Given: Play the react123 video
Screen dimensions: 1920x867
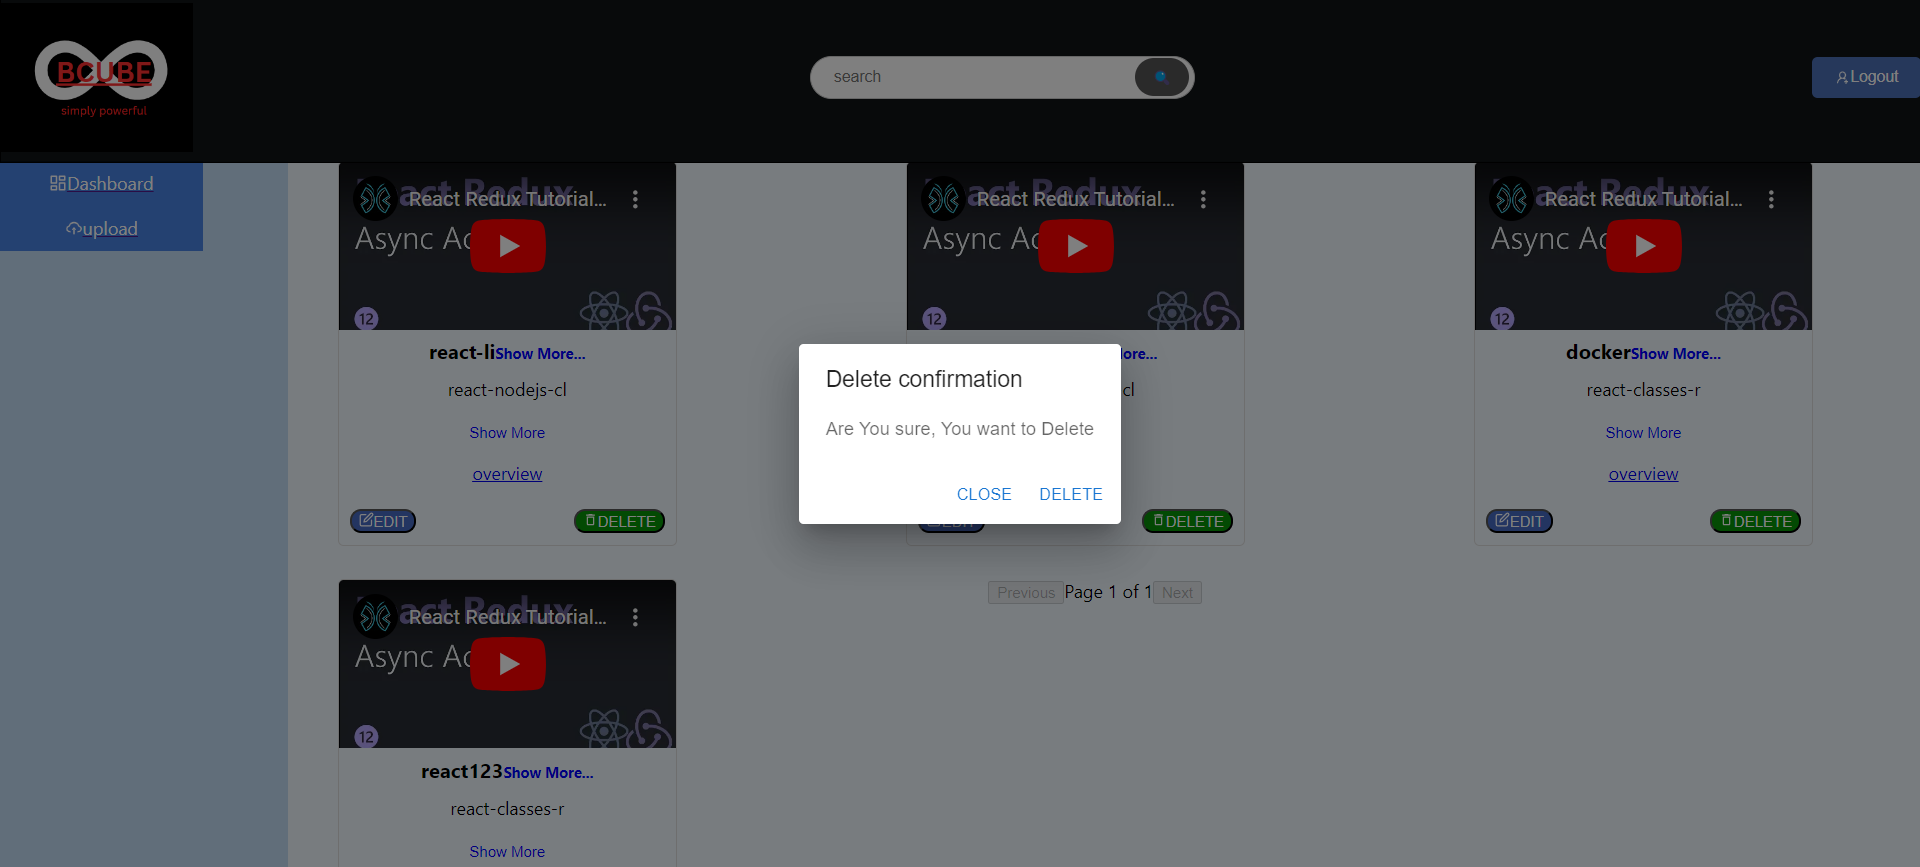Looking at the screenshot, I should click(x=508, y=664).
